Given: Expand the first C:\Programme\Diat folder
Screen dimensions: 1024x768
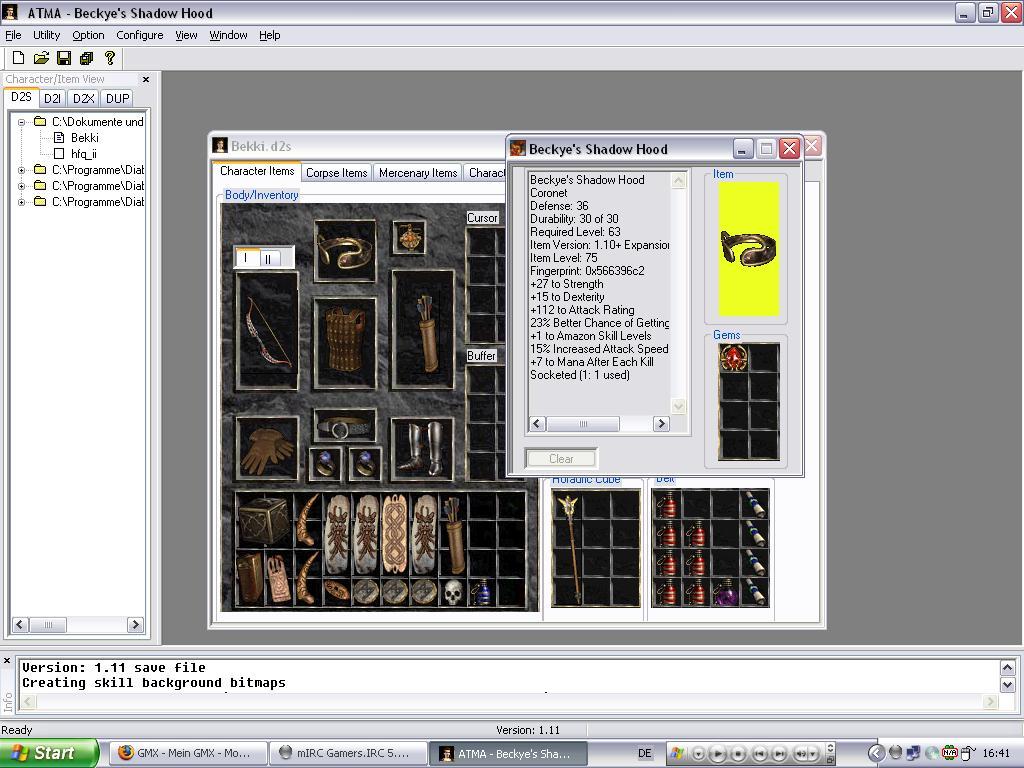Looking at the screenshot, I should [22, 170].
